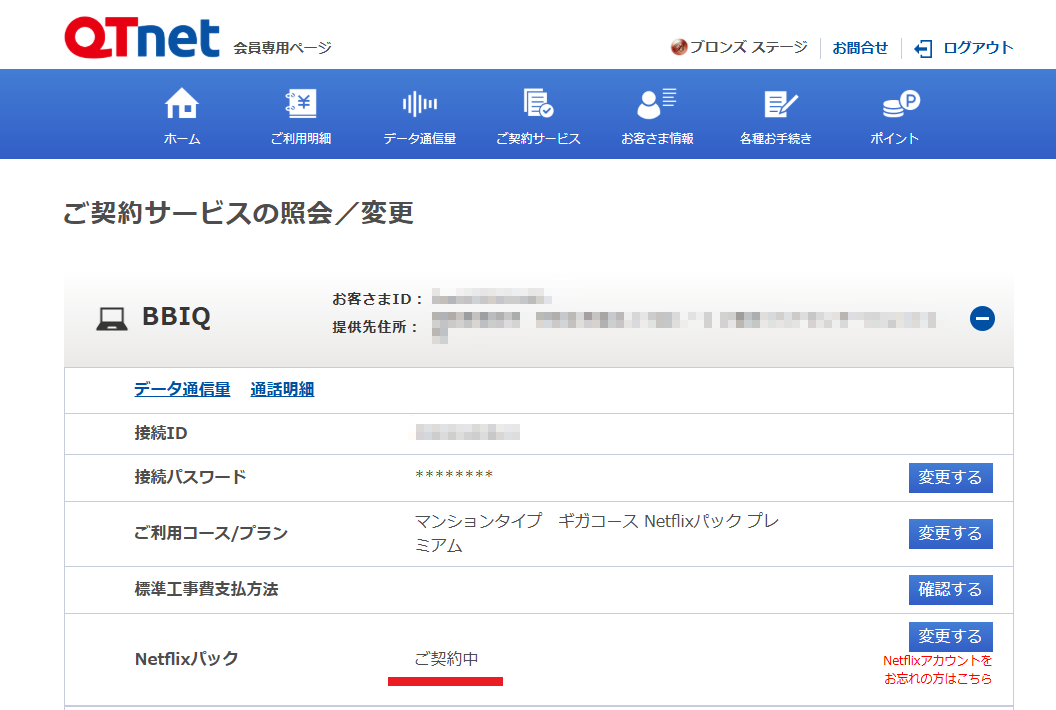Click the masked ******** password value
This screenshot has height=710, width=1056.
[455, 476]
